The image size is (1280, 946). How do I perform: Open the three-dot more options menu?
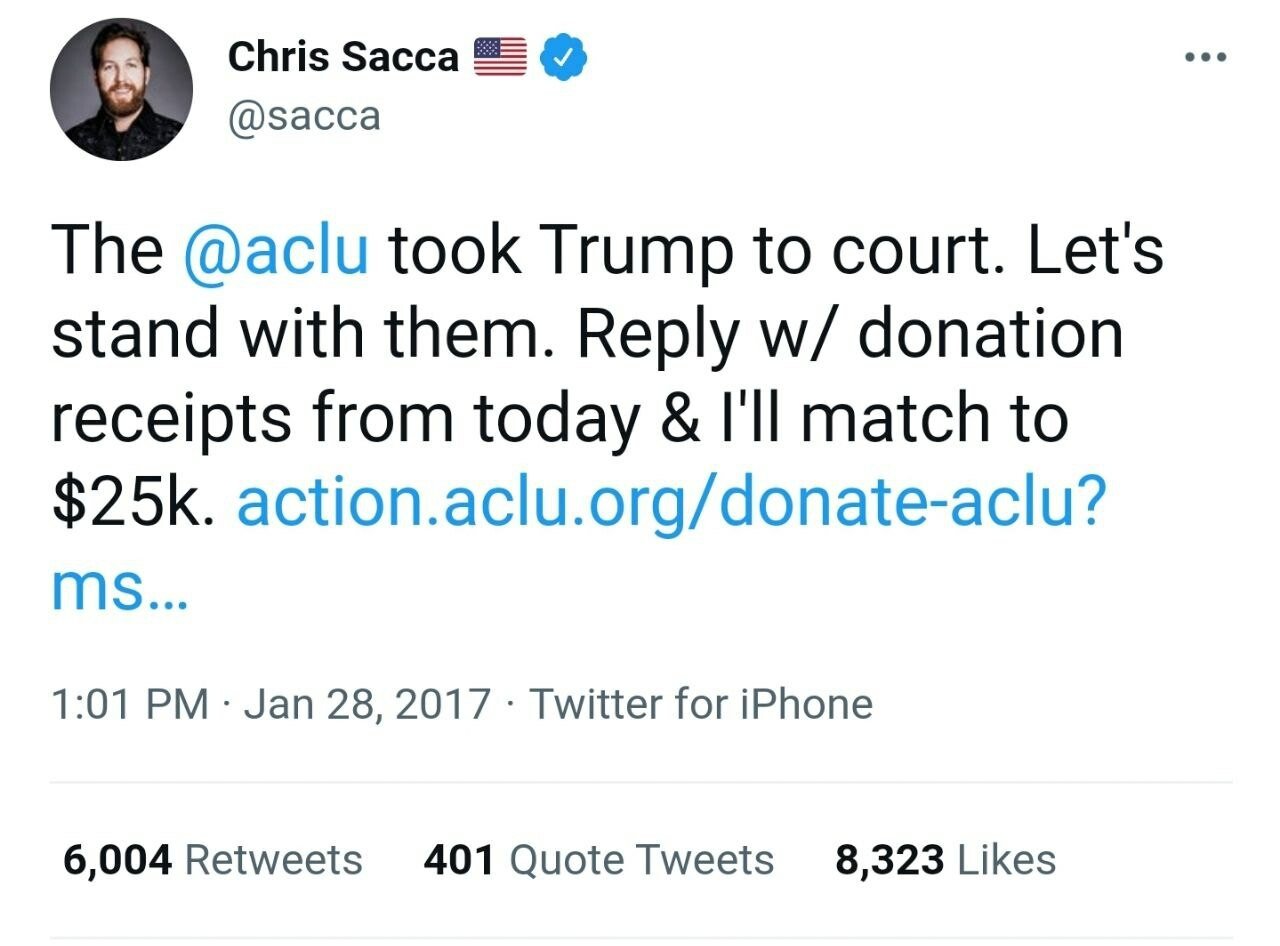(x=1204, y=57)
